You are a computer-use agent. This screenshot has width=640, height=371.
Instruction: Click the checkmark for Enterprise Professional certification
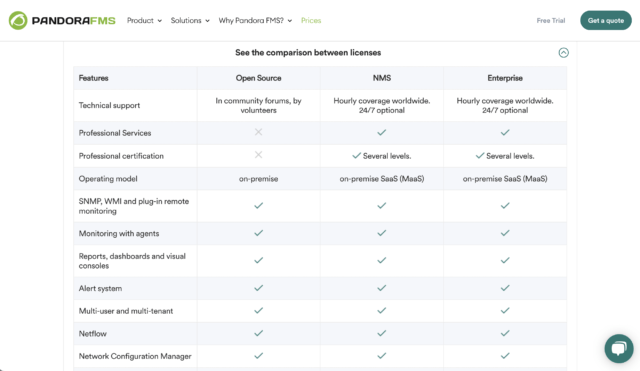tap(480, 156)
